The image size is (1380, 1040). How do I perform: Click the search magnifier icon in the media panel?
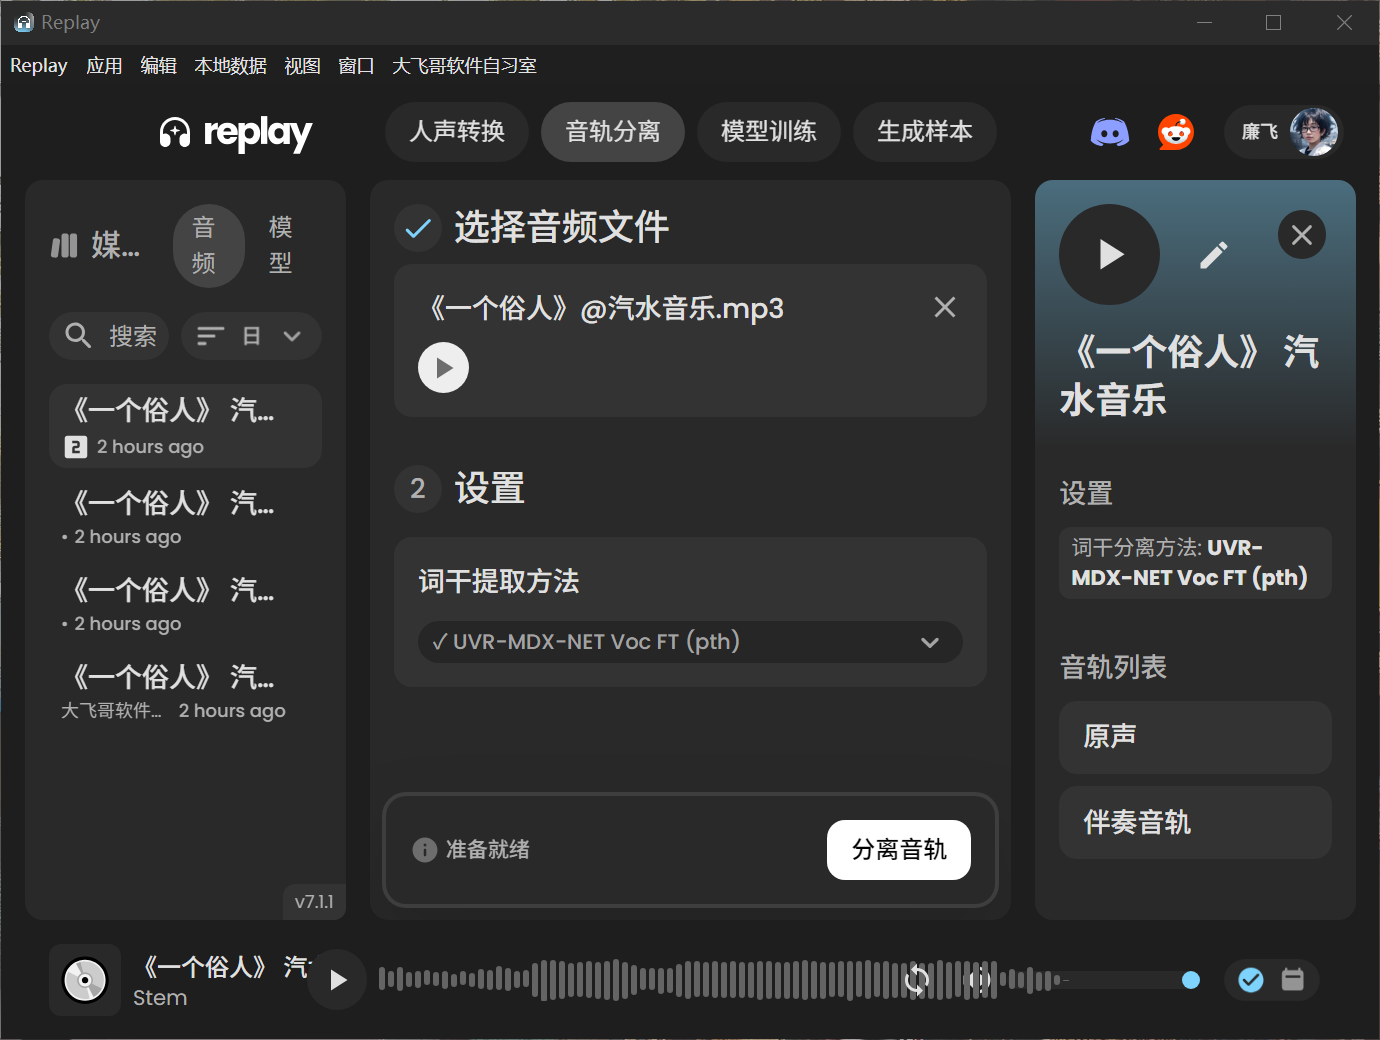78,335
